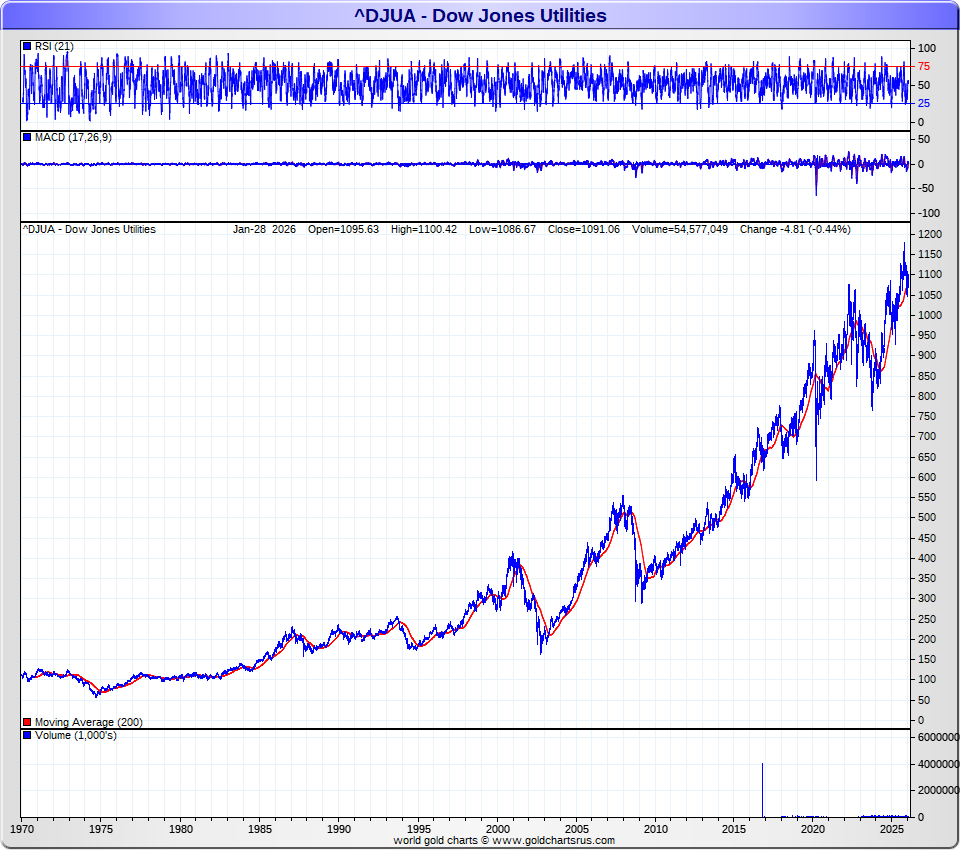
Task: Click the 1970 year label on x-axis
Action: [x=22, y=829]
